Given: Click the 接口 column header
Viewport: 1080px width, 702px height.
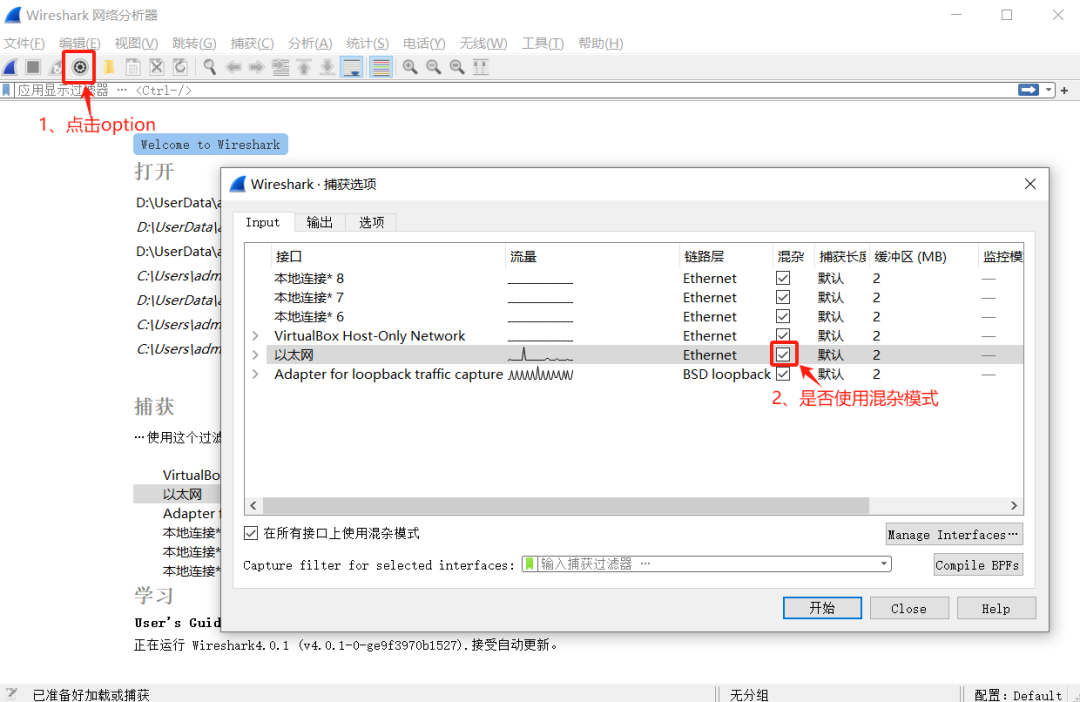Looking at the screenshot, I should 388,256.
